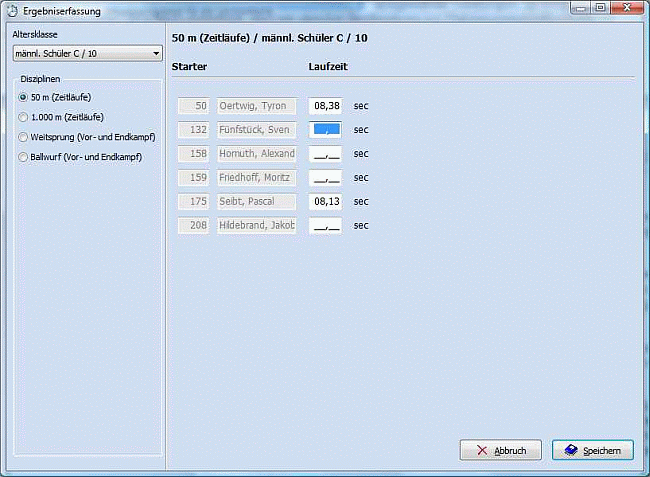650x477 pixels.
Task: Enter time field for Friedhoff, Moritz
Action: coord(325,178)
